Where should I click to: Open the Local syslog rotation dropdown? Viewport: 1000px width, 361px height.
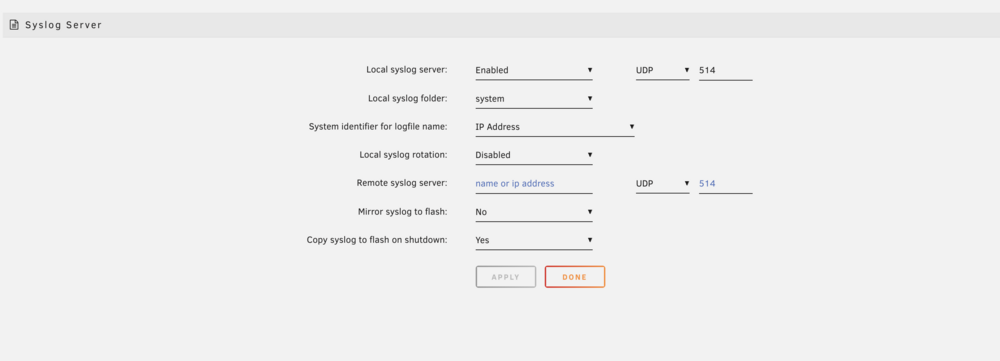(x=534, y=155)
